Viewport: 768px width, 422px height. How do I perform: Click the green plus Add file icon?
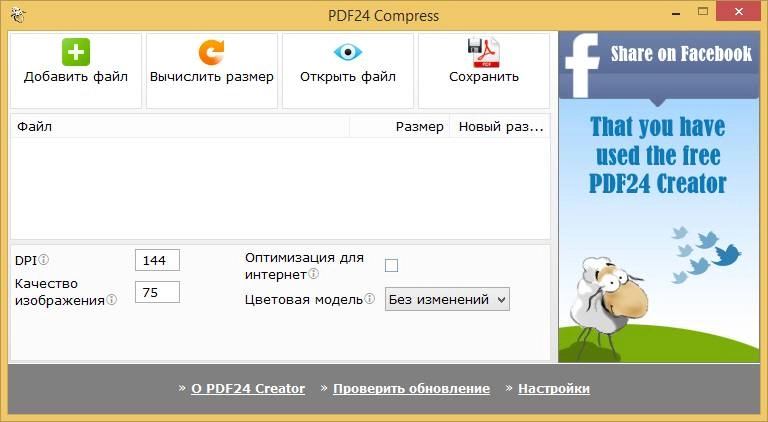pyautogui.click(x=76, y=52)
